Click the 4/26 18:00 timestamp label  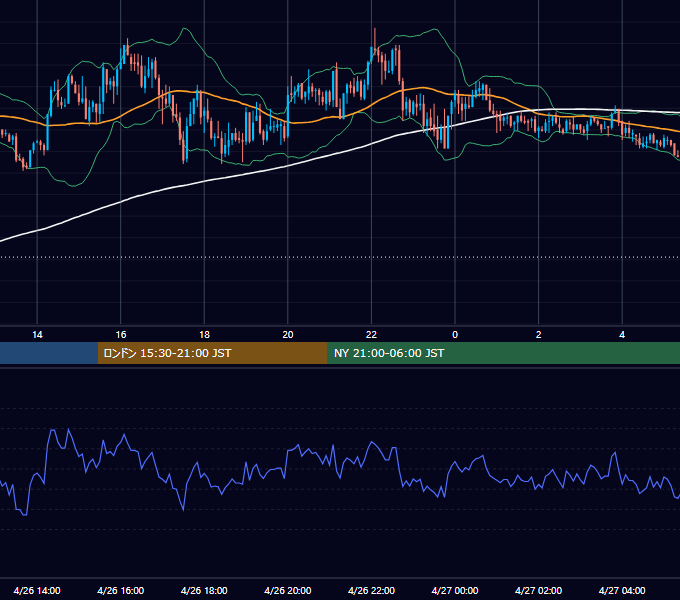click(x=204, y=590)
